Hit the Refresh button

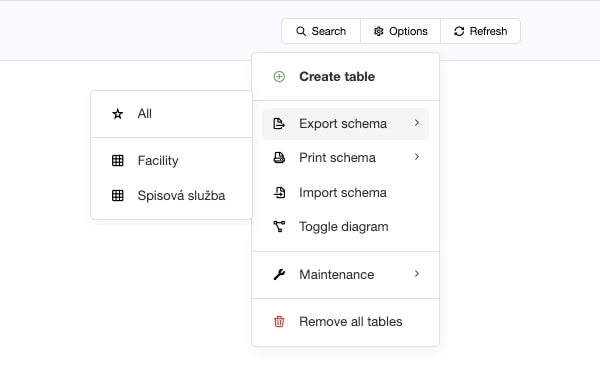tap(481, 31)
